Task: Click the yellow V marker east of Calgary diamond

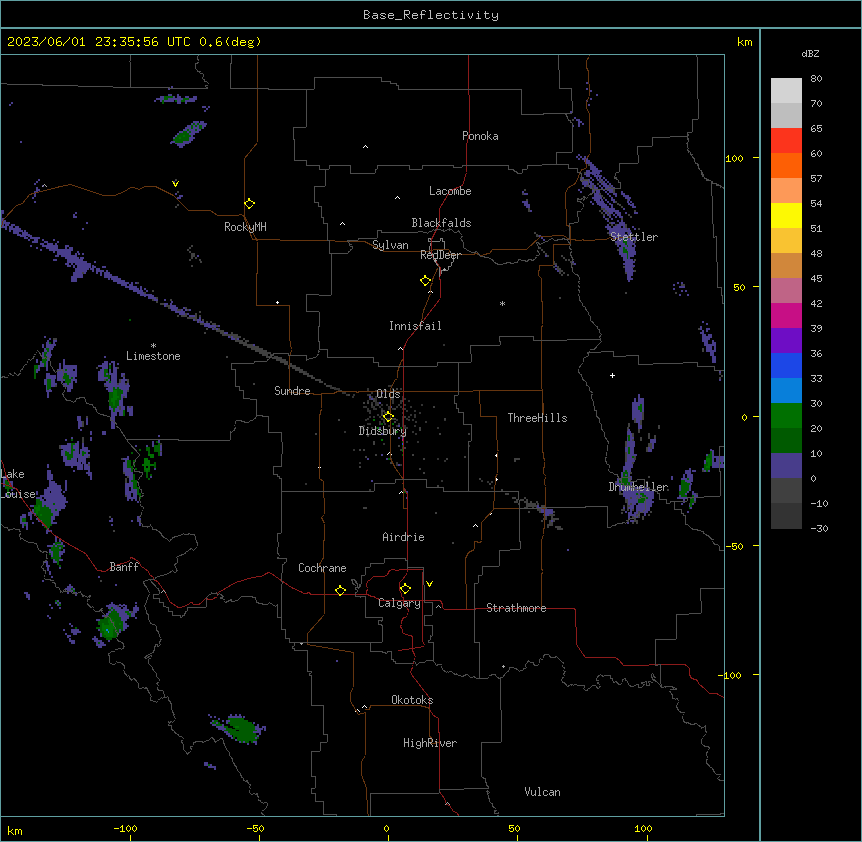Action: (x=429, y=584)
